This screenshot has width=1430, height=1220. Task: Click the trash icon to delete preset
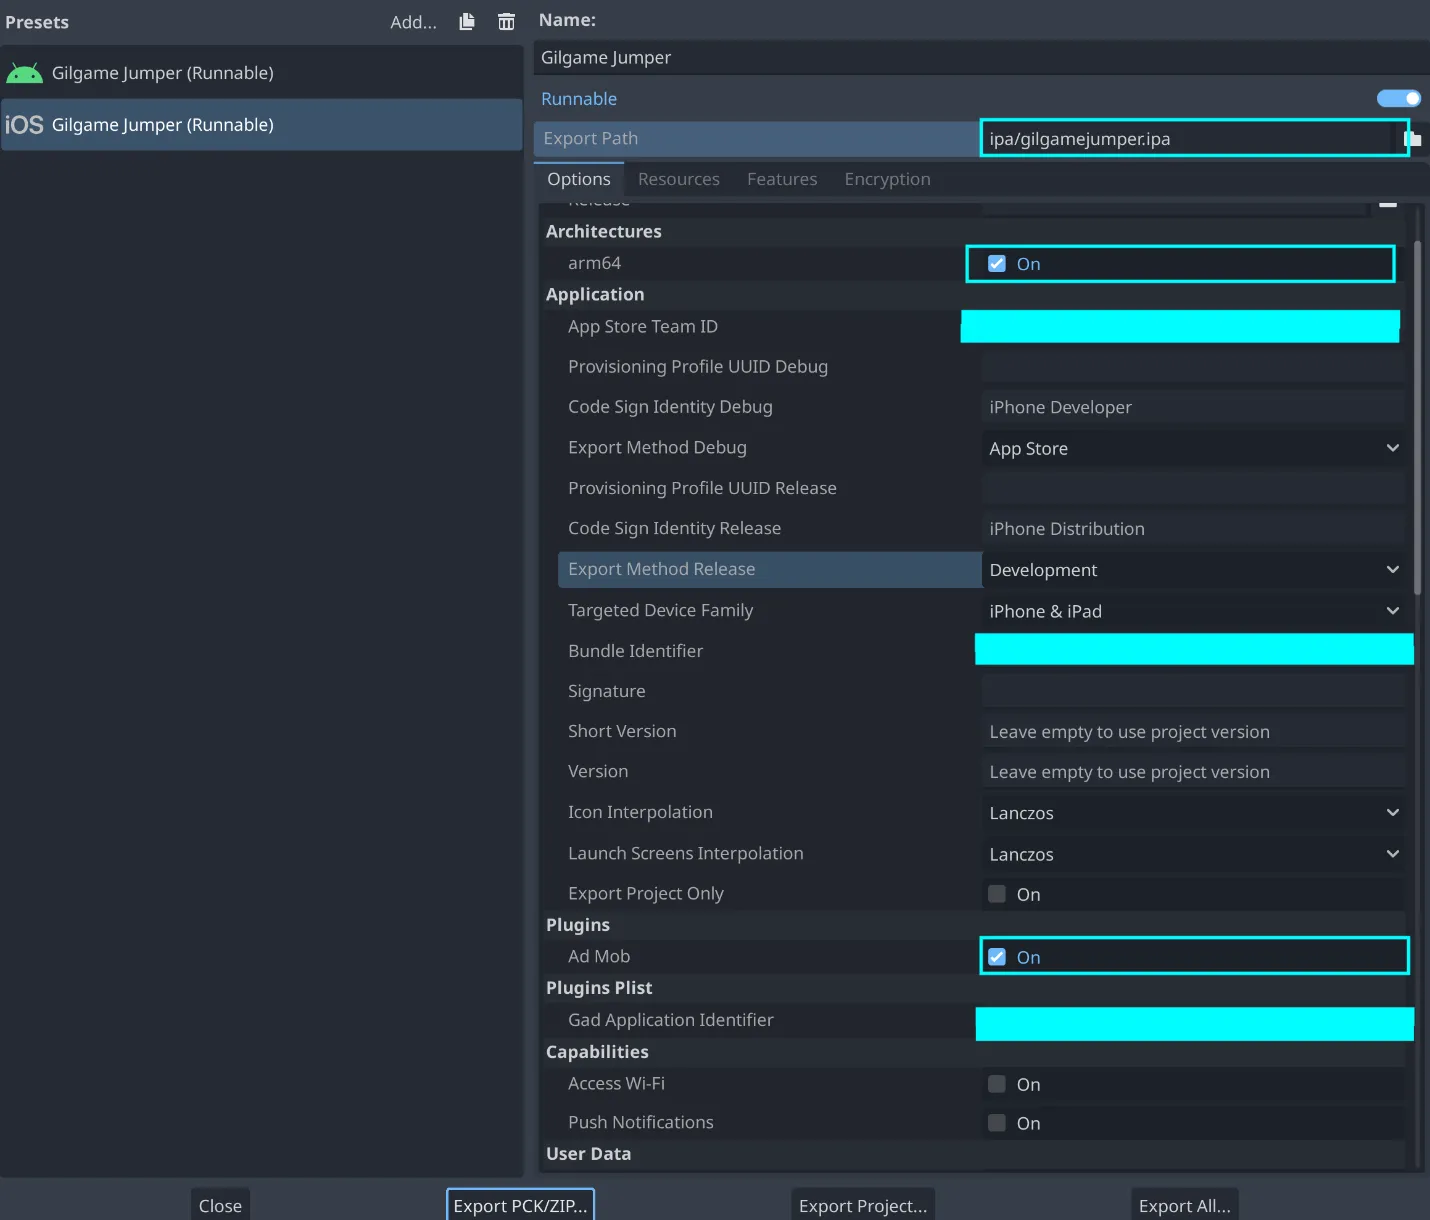pyautogui.click(x=506, y=22)
